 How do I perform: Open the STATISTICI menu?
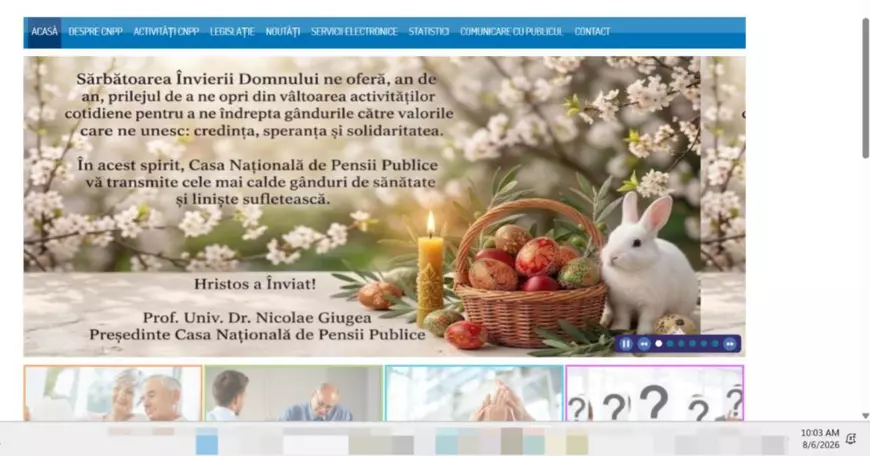429,32
